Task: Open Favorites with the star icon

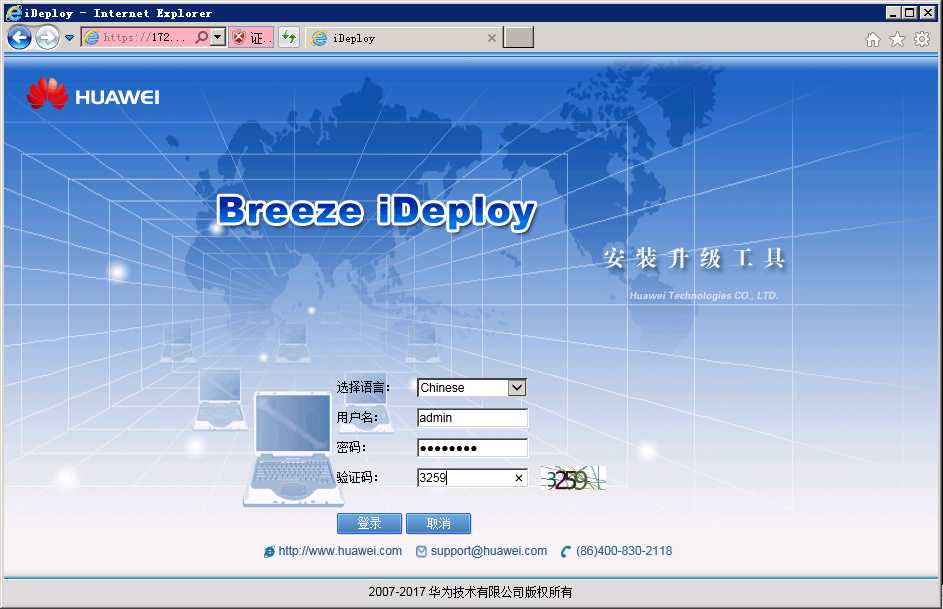Action: coord(897,40)
